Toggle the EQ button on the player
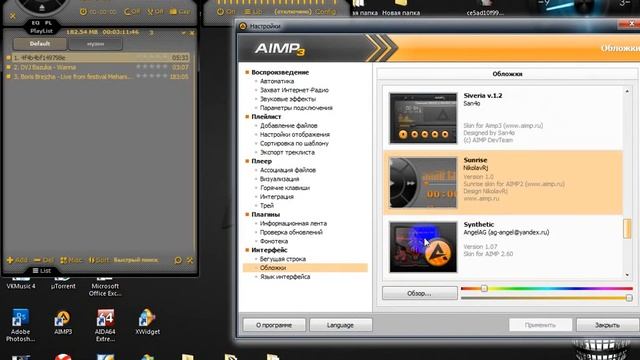 [x=36, y=23]
